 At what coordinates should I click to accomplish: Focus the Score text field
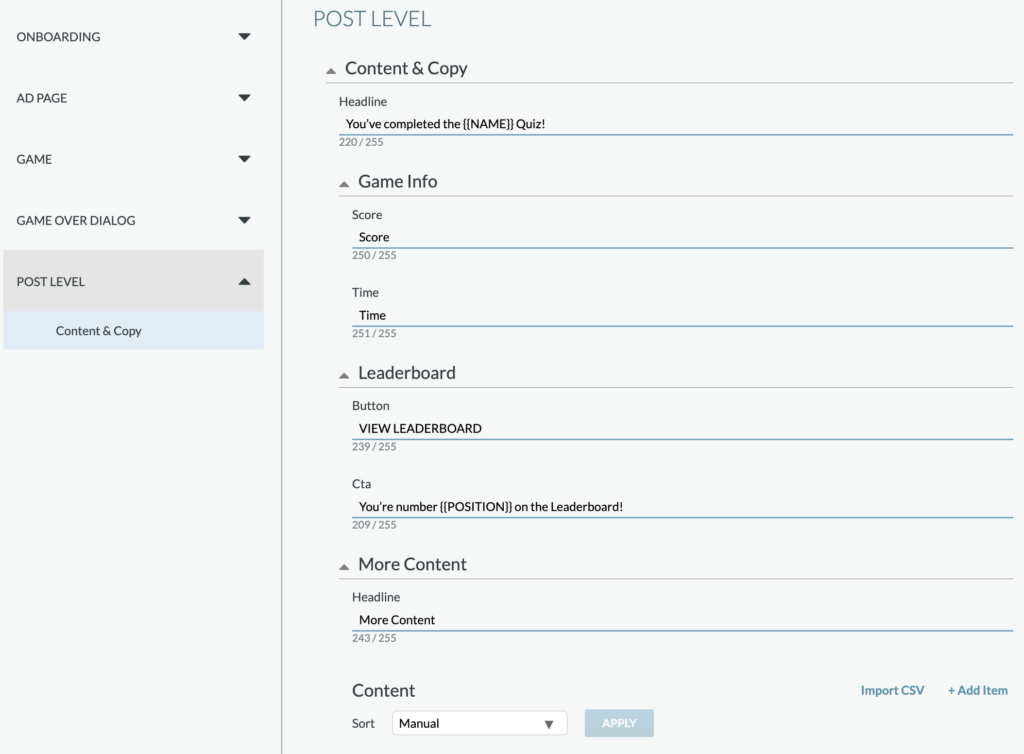682,237
